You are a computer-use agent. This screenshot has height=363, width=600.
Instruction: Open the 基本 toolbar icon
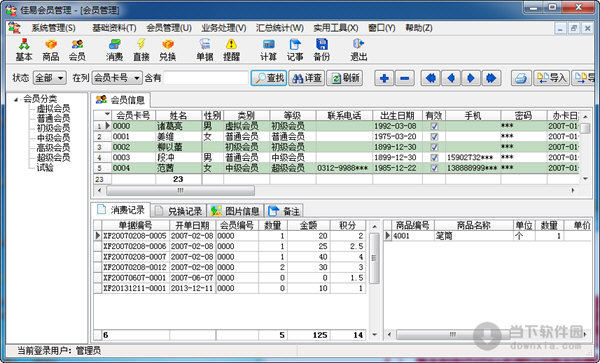pos(24,50)
